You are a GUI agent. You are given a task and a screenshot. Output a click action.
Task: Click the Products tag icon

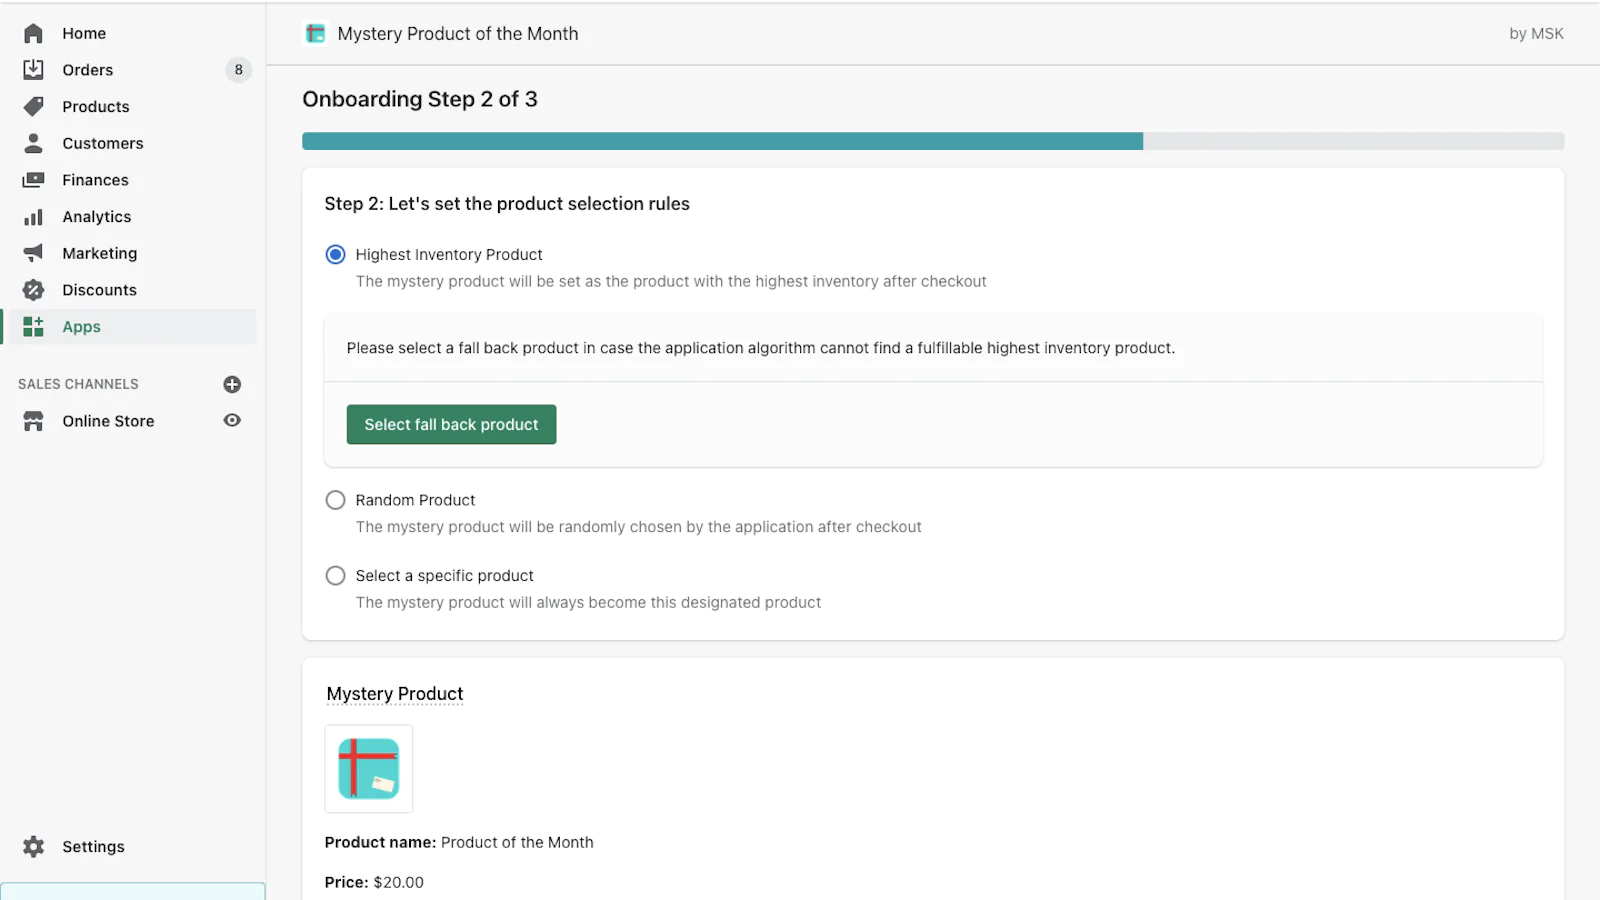point(33,106)
